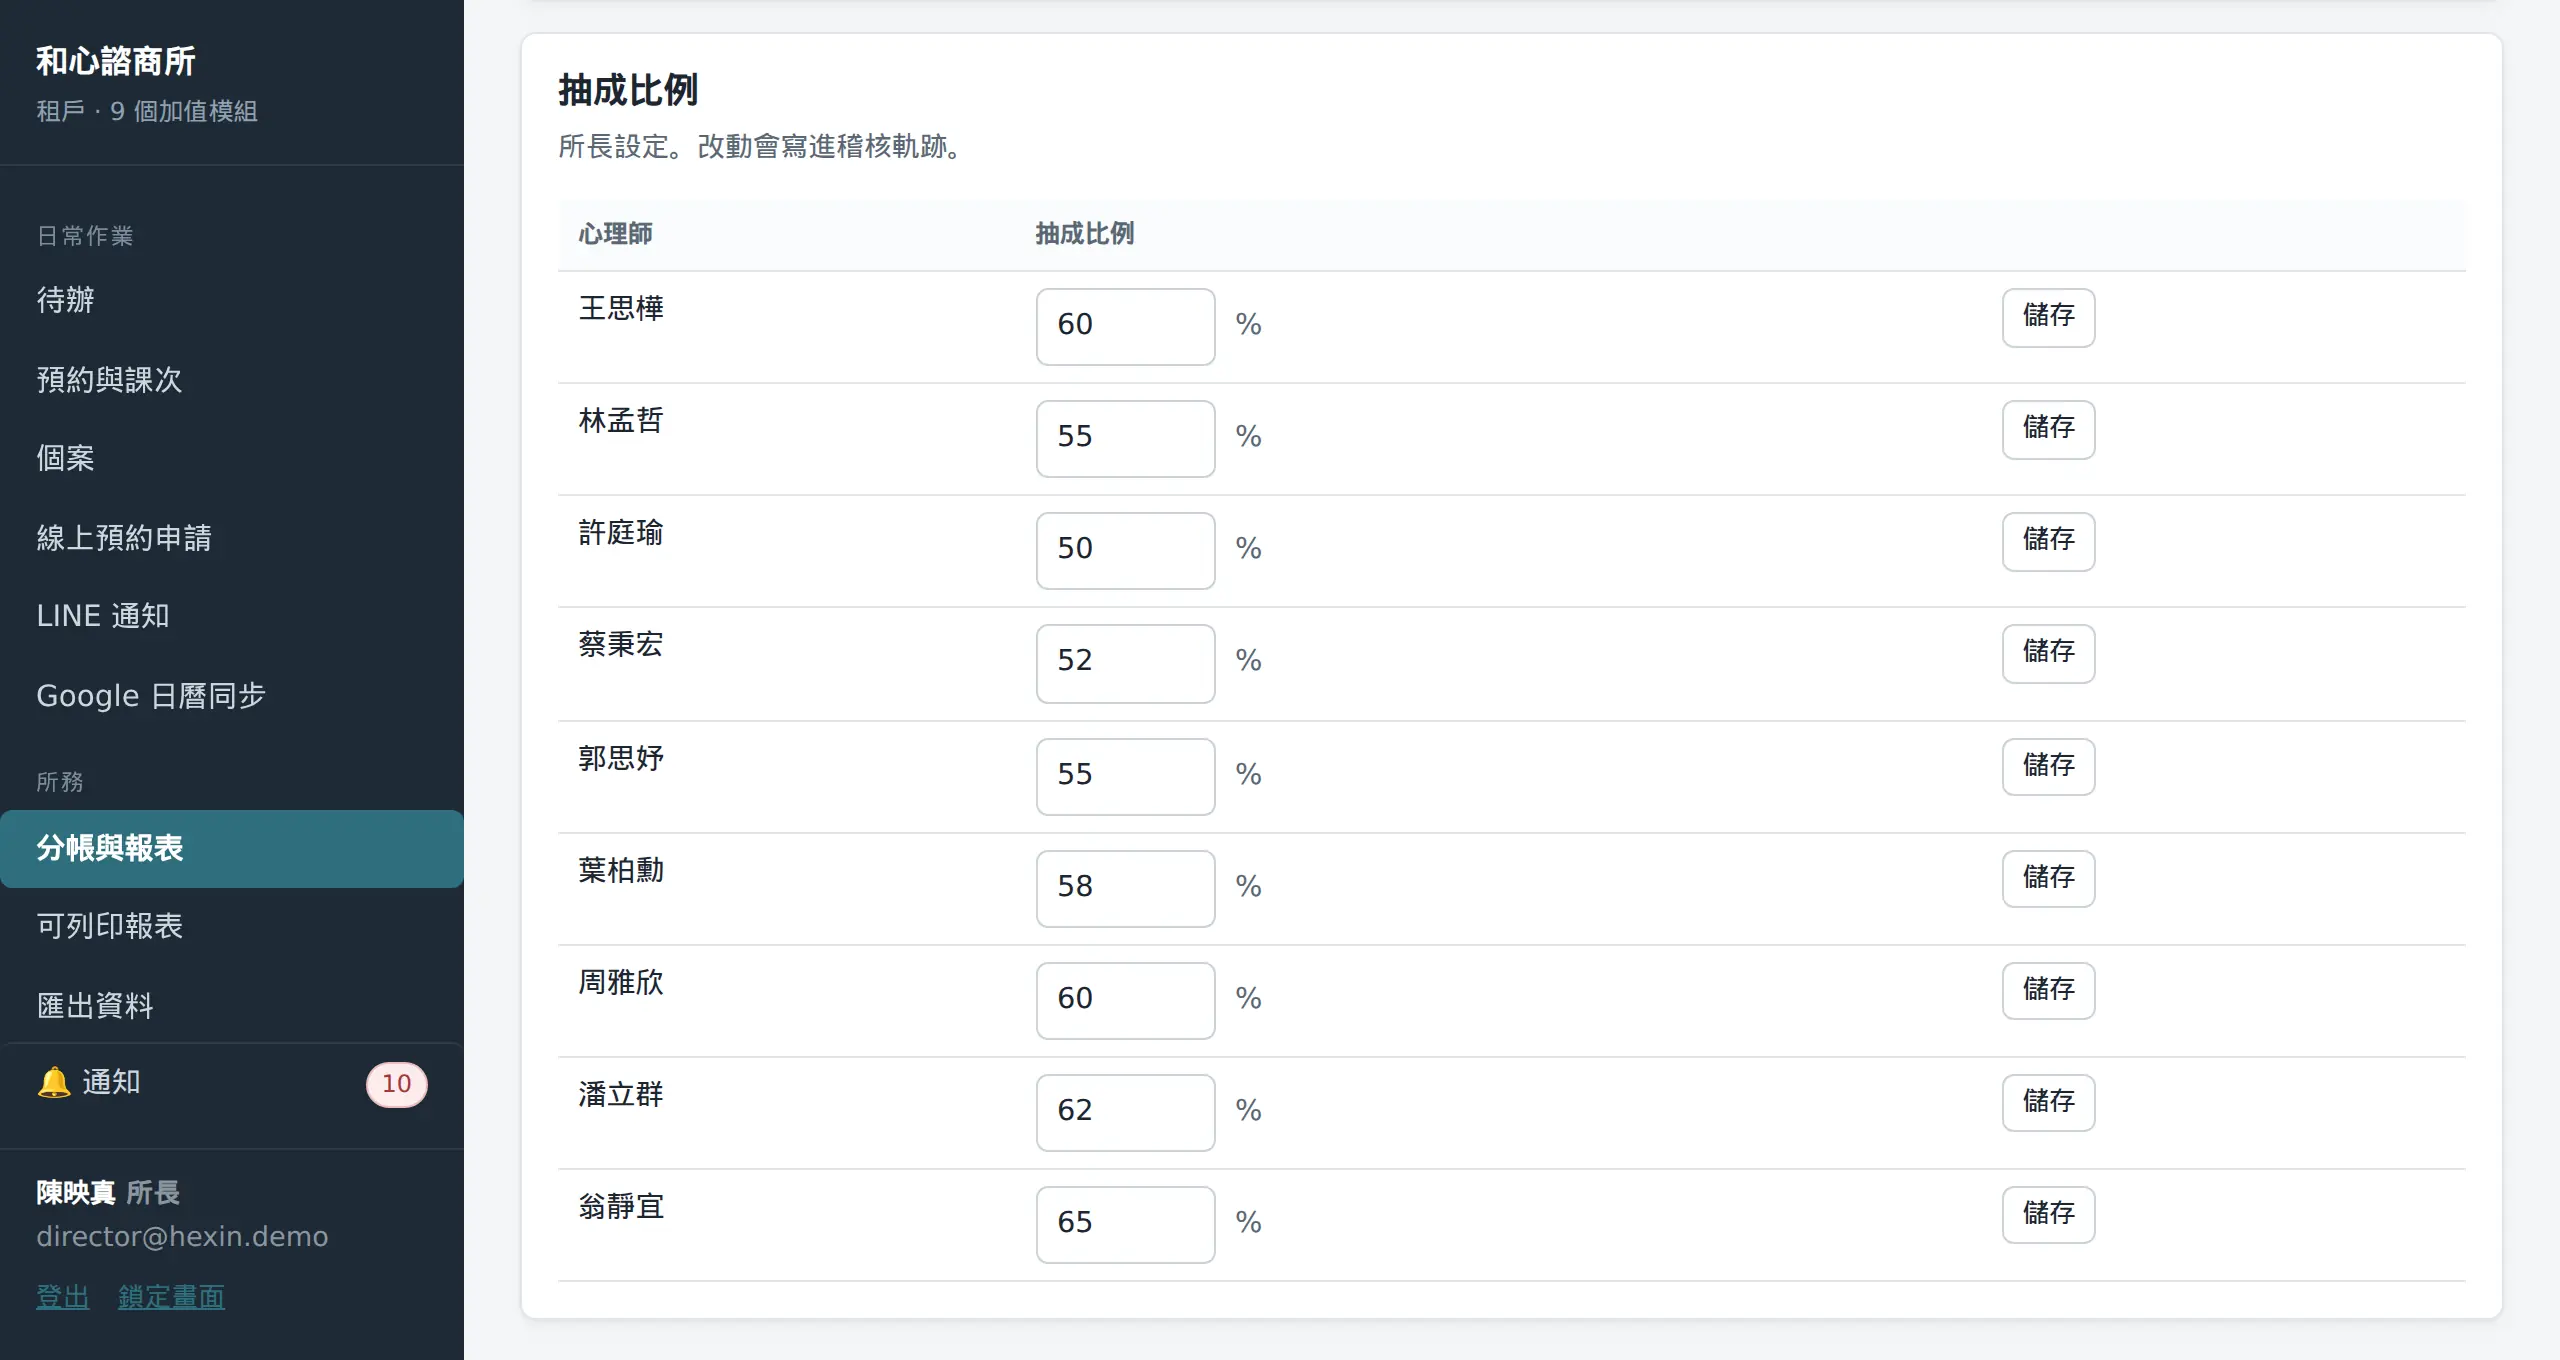Focus 周雅欣's percentage field
The image size is (2560, 1360).
click(1125, 1000)
